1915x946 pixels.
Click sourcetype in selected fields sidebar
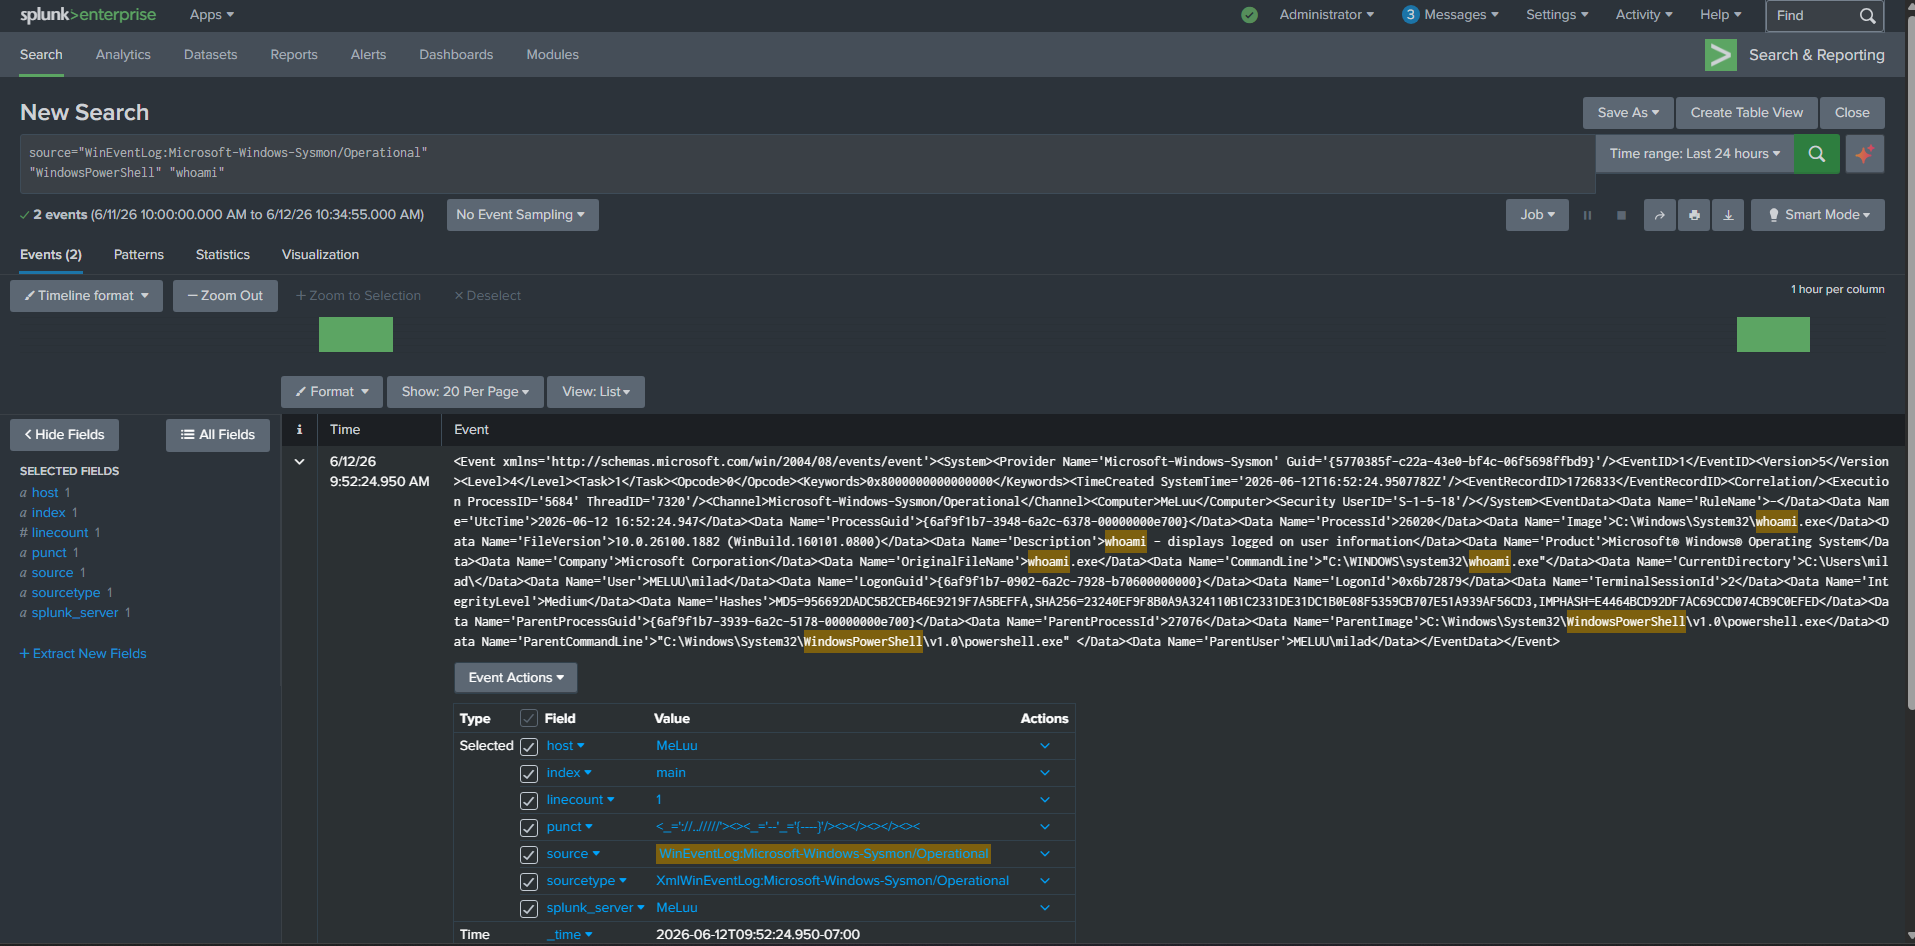tap(66, 593)
